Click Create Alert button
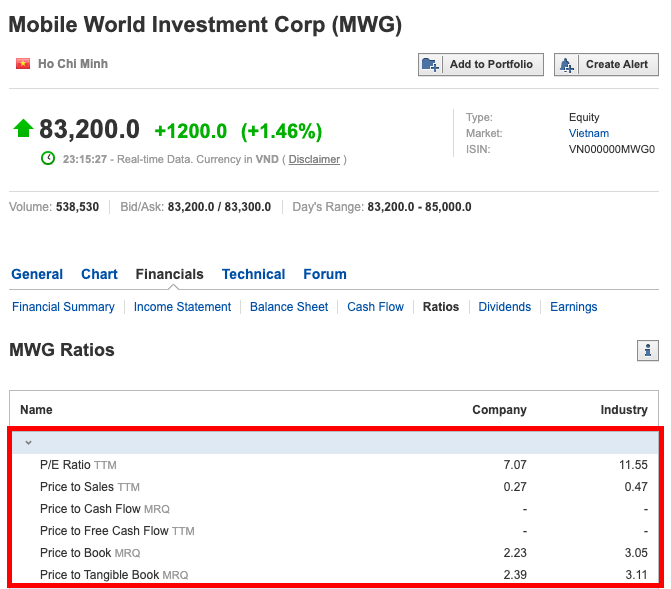 point(606,64)
